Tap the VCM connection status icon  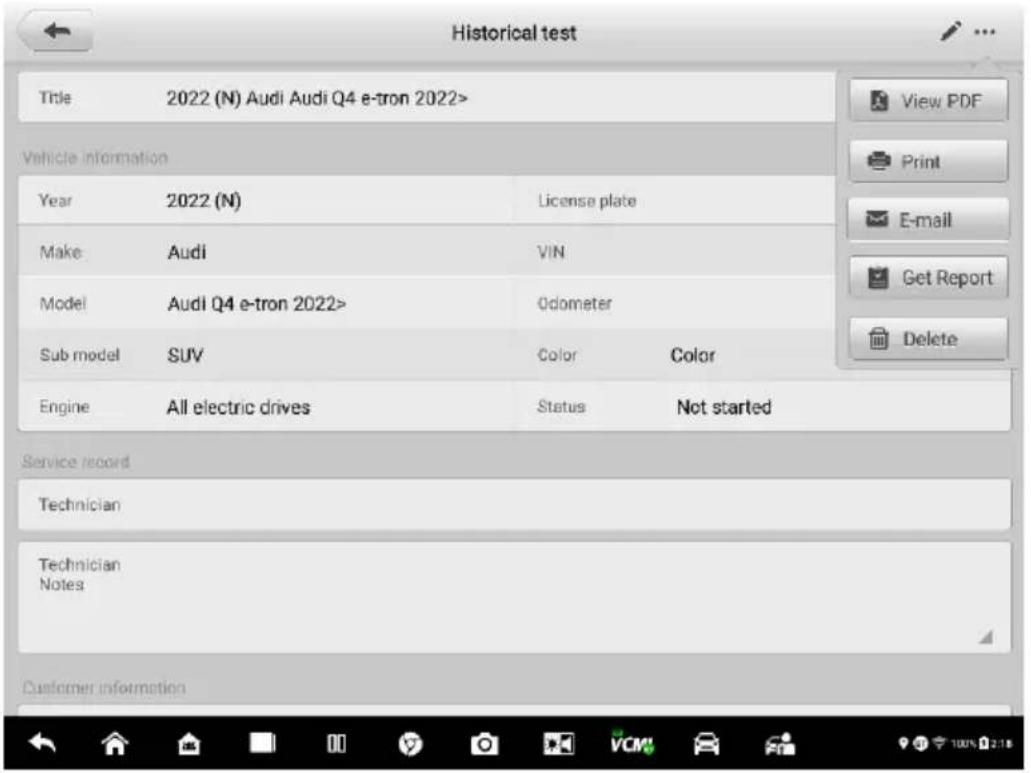pos(632,743)
